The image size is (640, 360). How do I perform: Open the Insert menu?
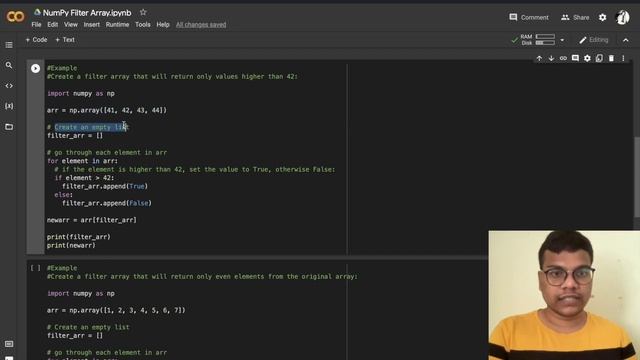coord(91,24)
